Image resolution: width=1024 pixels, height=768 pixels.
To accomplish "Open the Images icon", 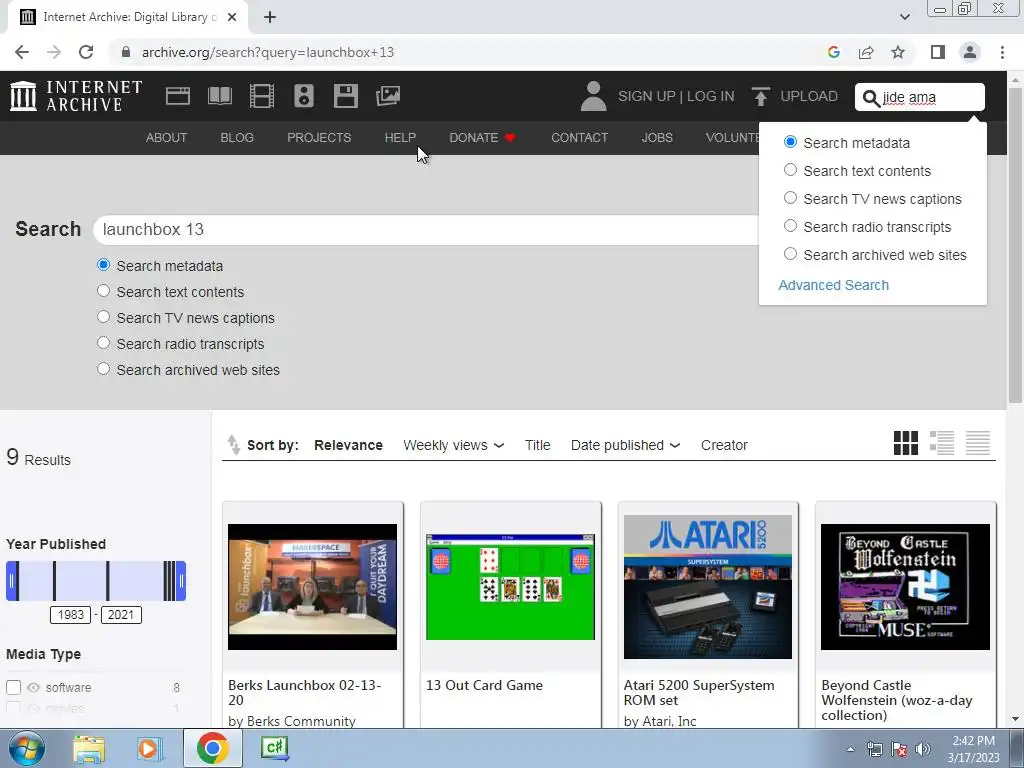I will pyautogui.click(x=388, y=96).
